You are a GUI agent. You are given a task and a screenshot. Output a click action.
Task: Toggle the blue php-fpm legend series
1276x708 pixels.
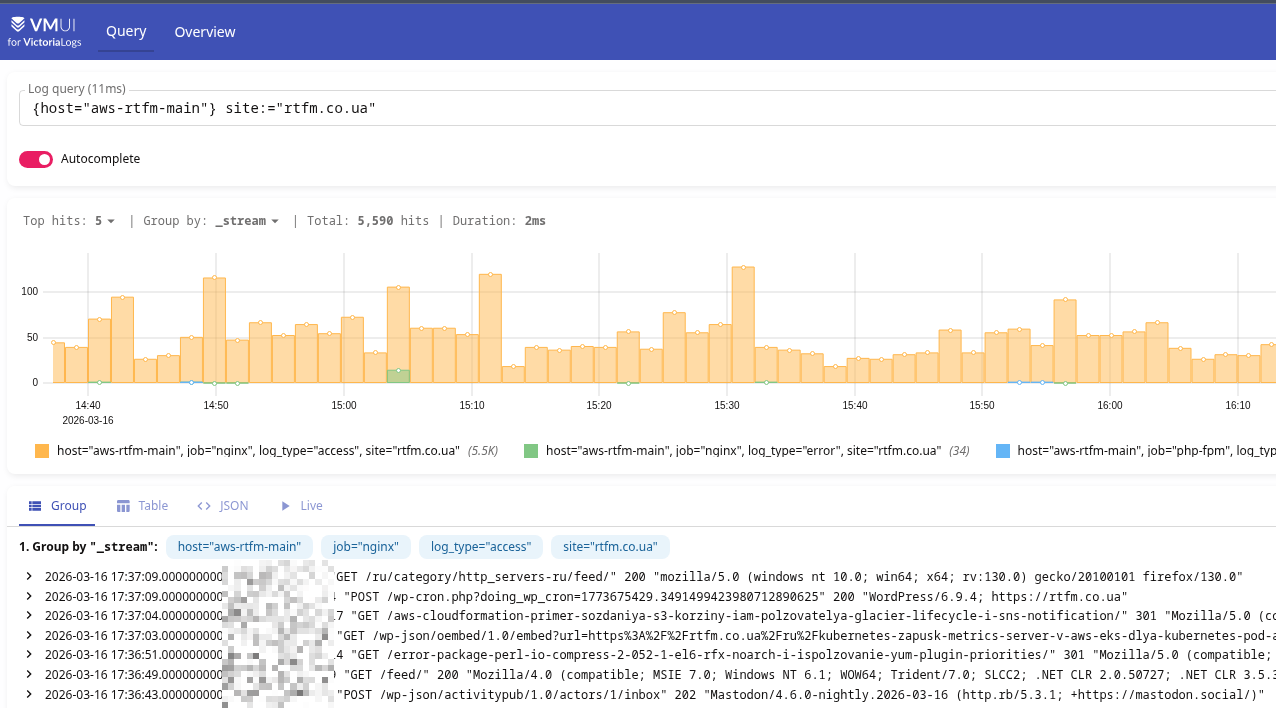pyautogui.click(x=1003, y=451)
